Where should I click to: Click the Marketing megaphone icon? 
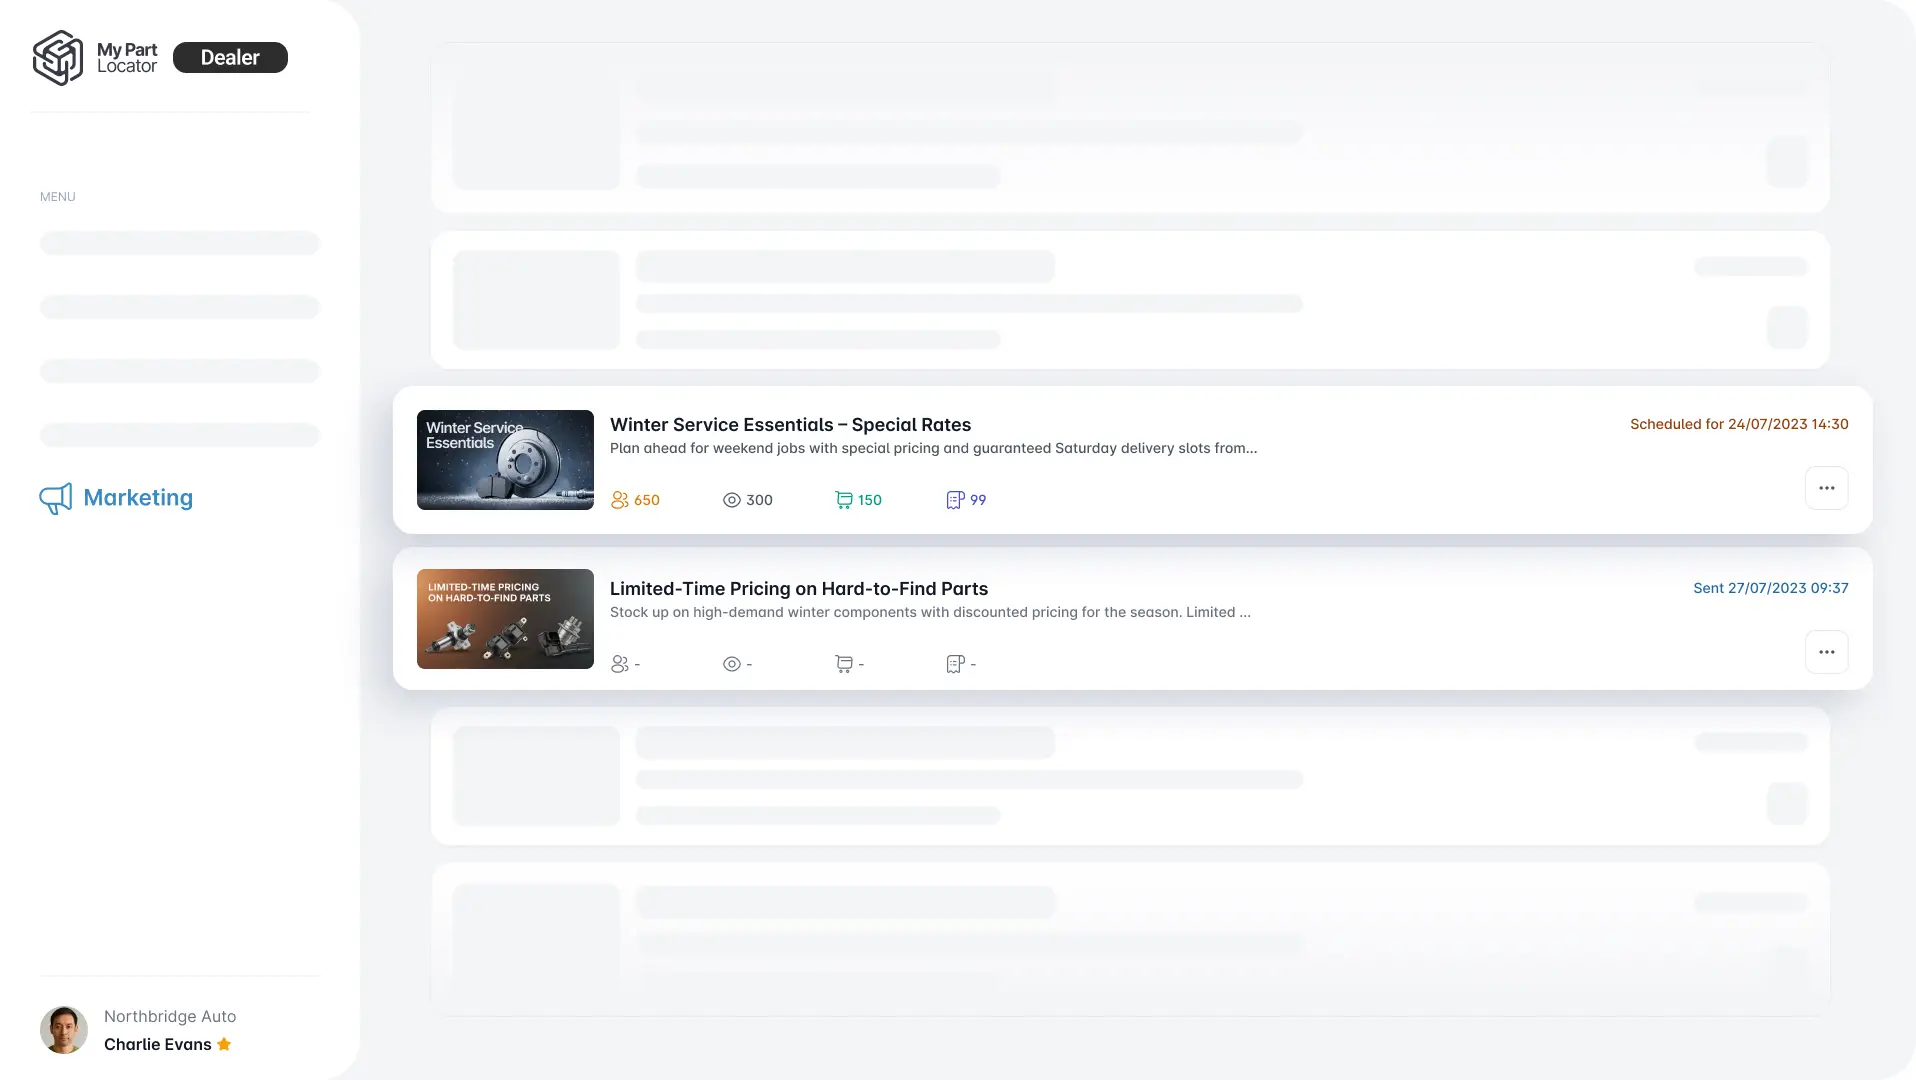tap(55, 498)
